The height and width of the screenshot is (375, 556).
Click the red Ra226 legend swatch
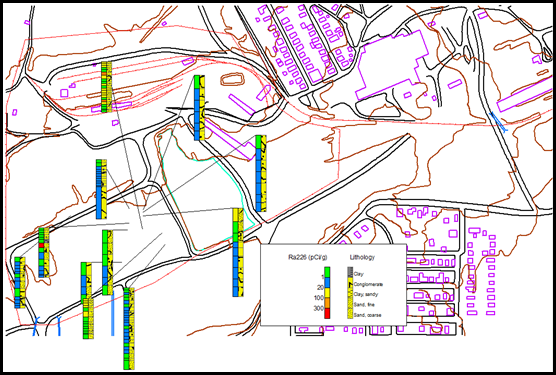[327, 313]
